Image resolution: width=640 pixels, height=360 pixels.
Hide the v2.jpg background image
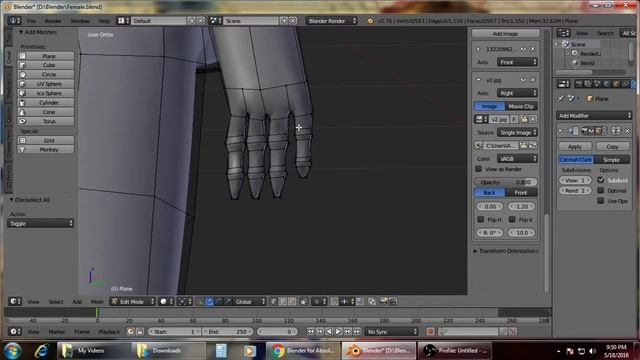523,80
